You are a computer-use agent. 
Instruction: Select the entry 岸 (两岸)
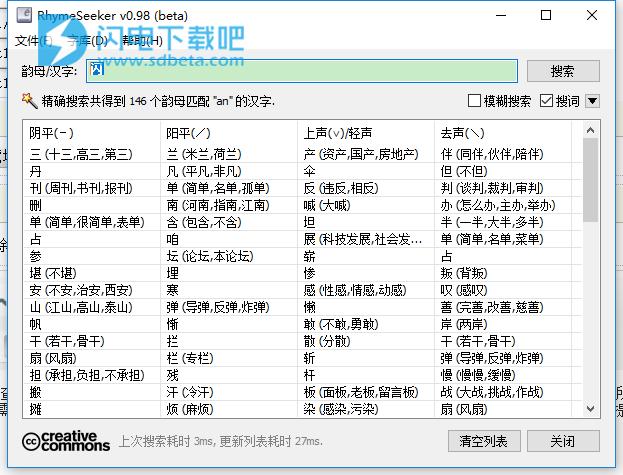(464, 325)
